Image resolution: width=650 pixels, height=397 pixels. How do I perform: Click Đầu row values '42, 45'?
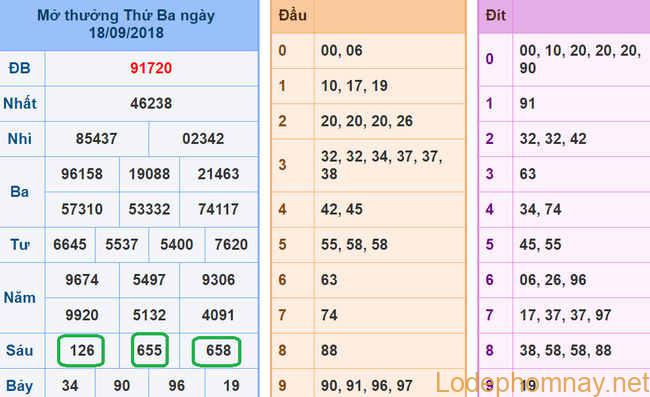pos(342,209)
